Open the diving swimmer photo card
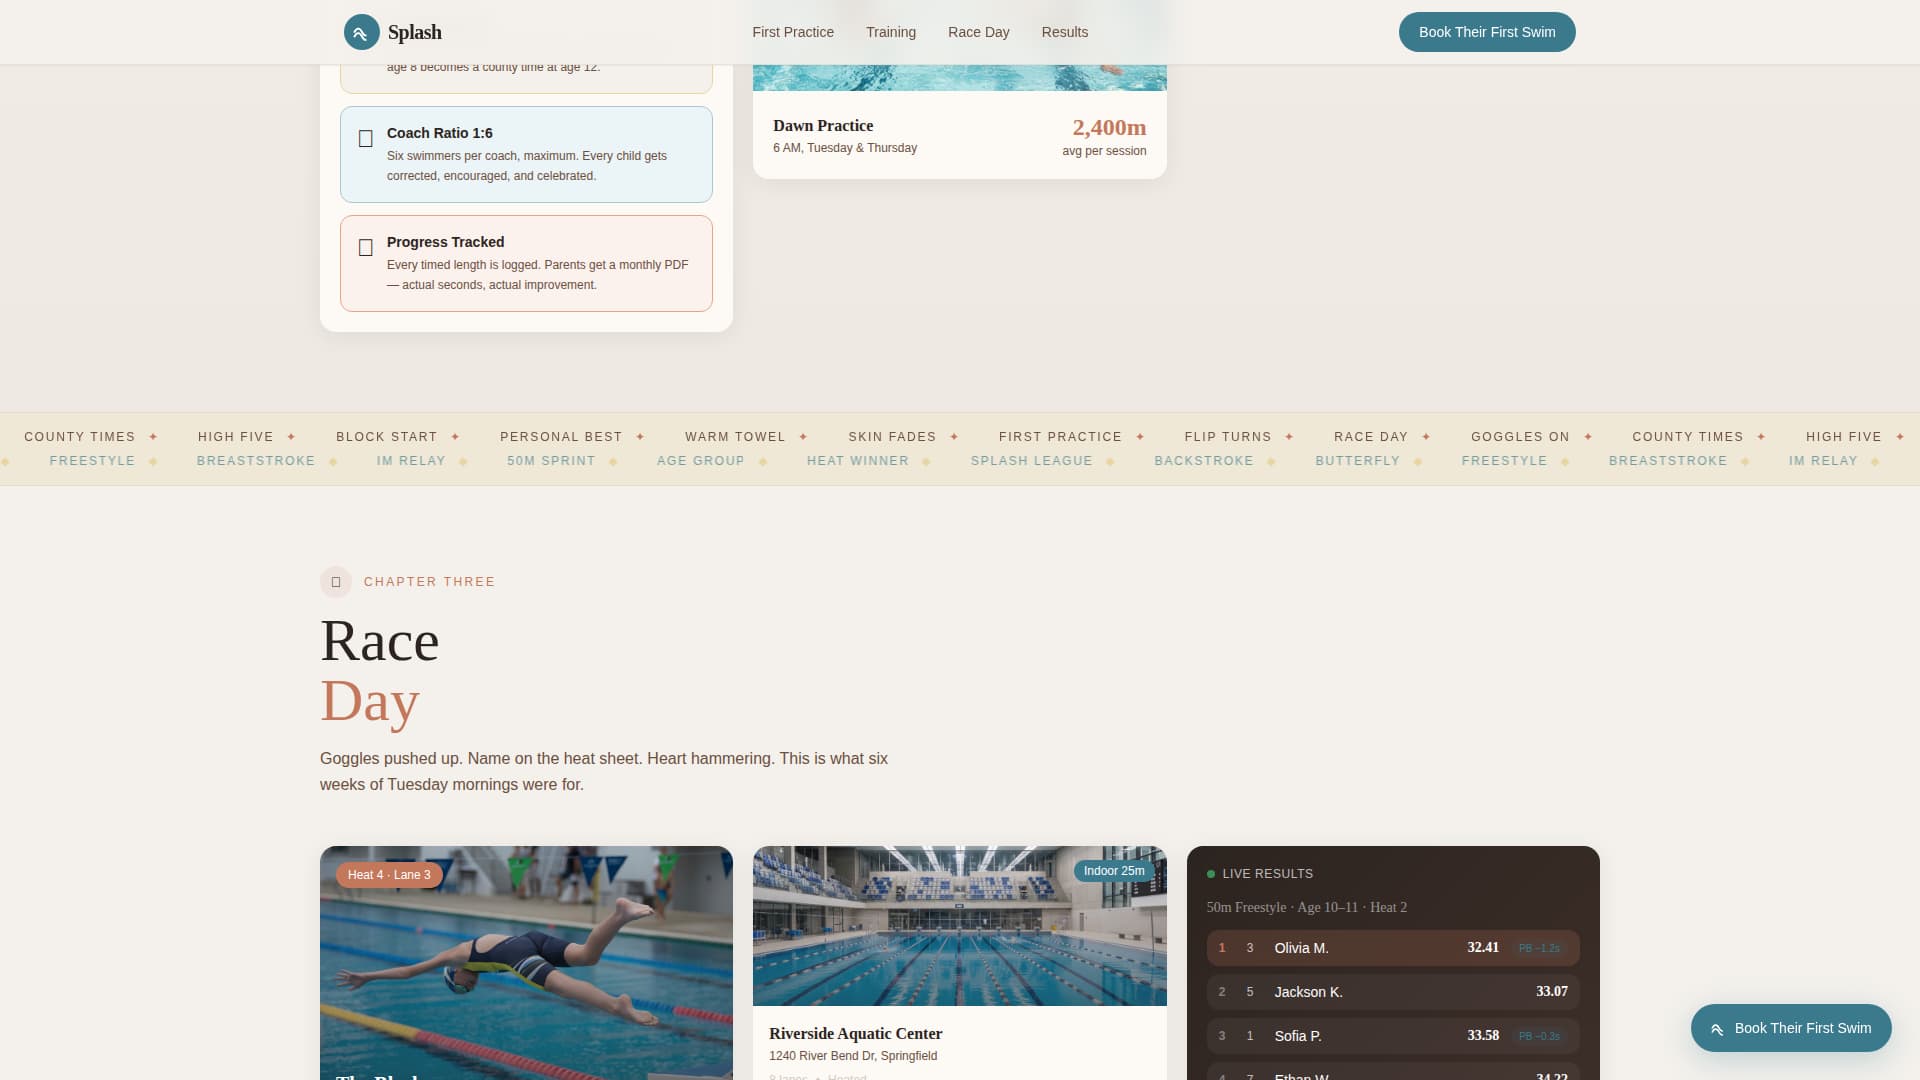Screen dimensions: 1920x1080 (x=526, y=963)
